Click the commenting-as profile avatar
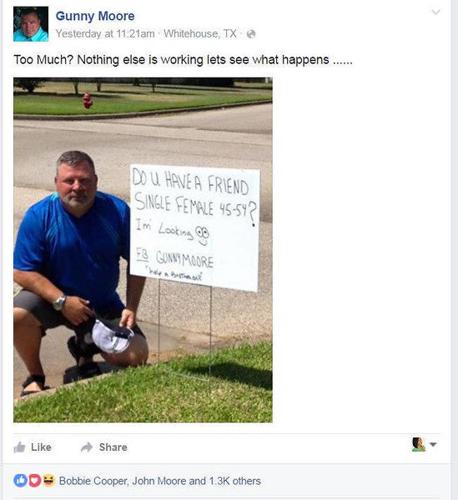This screenshot has height=500, width=458. [x=418, y=444]
